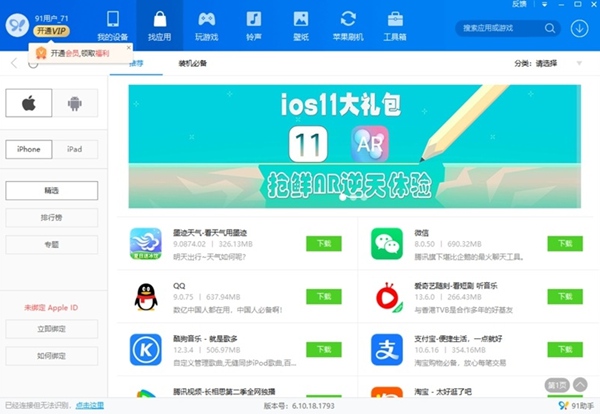Select 排行榜 ranking in sidebar
The height and width of the screenshot is (414, 600).
52,218
